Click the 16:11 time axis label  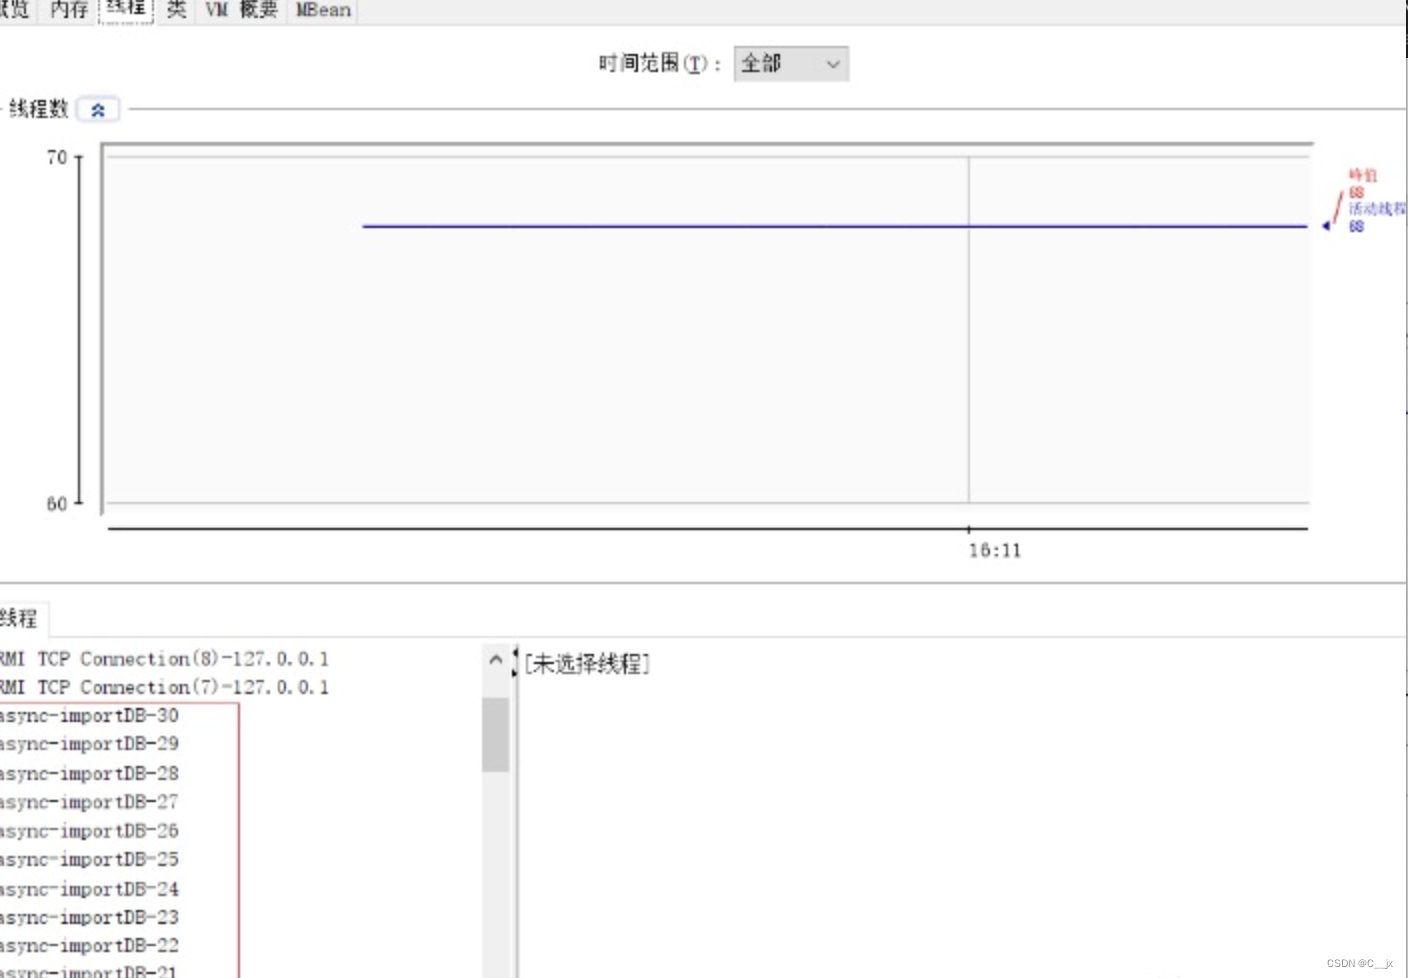[995, 550]
